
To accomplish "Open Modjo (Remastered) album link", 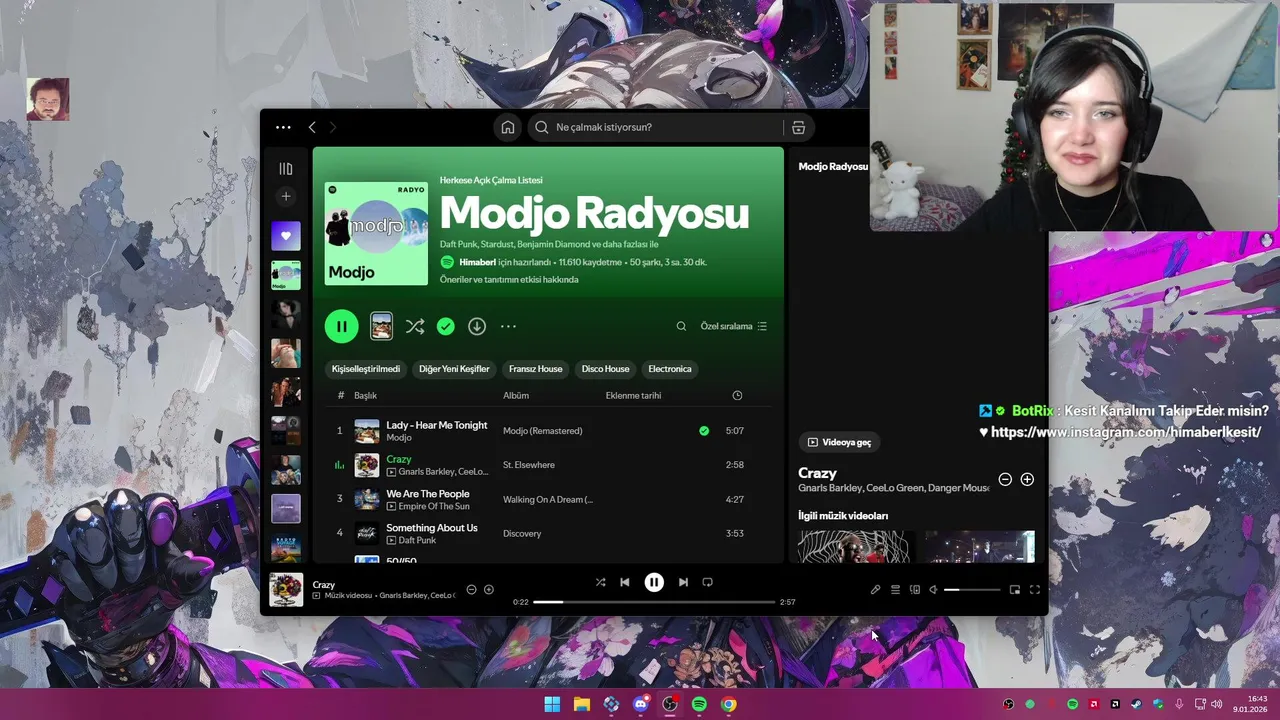I will (542, 431).
